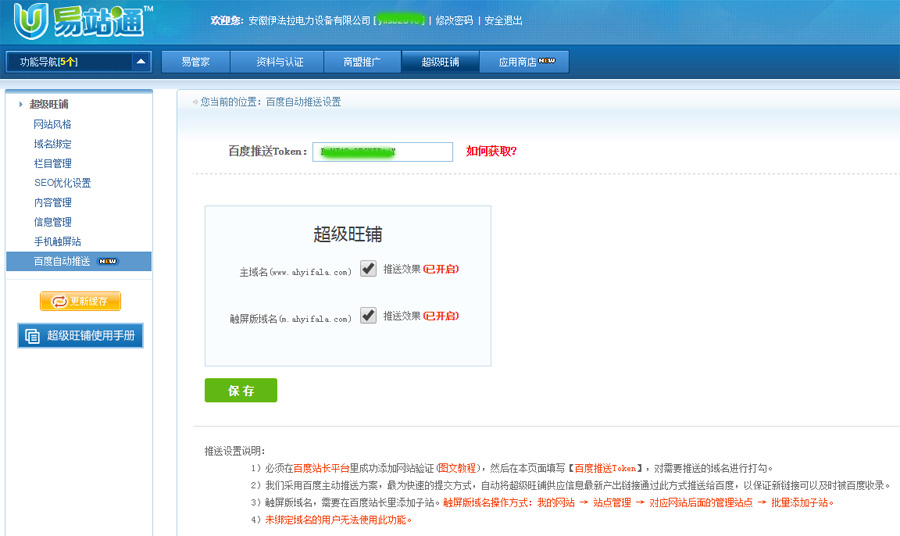This screenshot has height=536, width=900.
Task: Collapse the 超级旺铺 sidebar tree
Action: [x=21, y=104]
